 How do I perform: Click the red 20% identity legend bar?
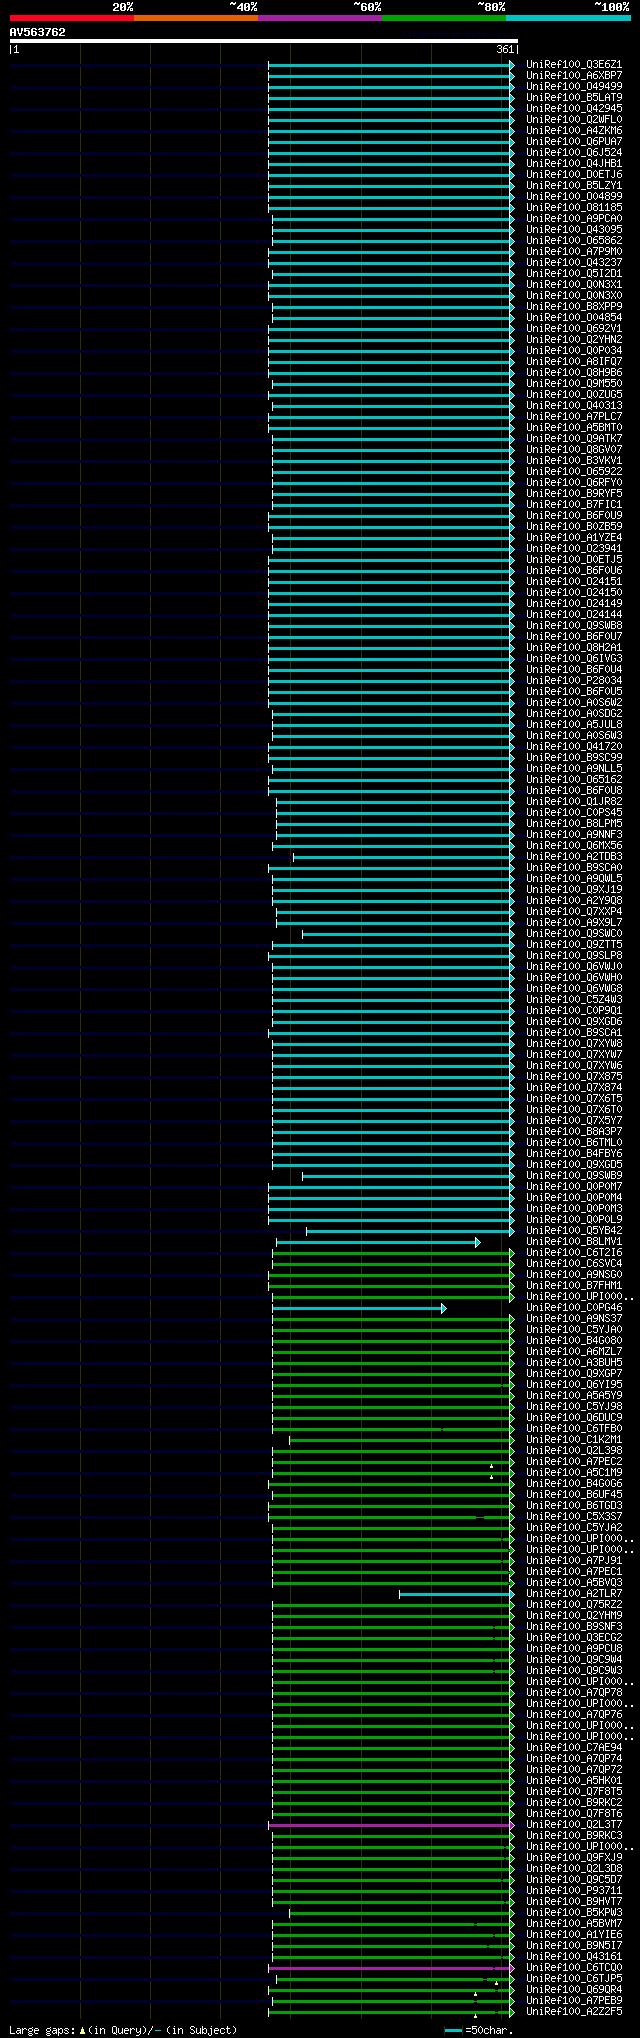pos(71,18)
